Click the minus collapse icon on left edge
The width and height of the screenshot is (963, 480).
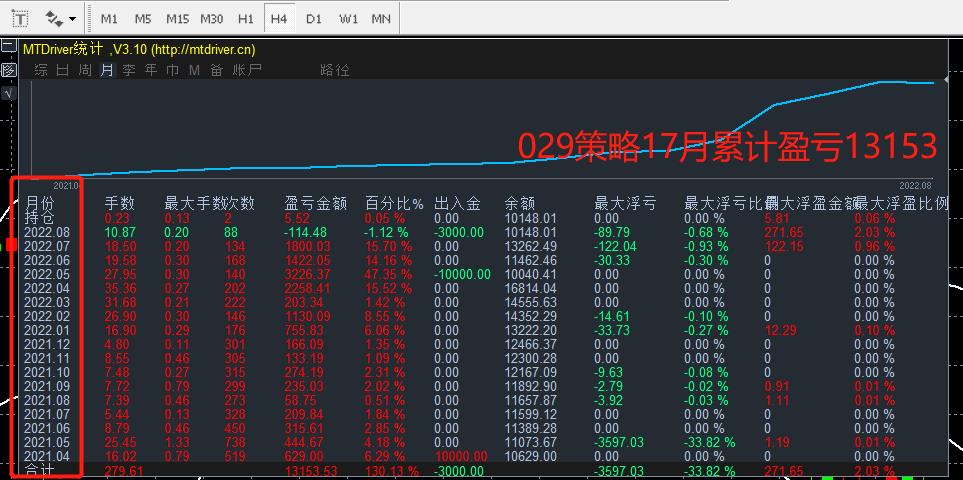(8, 47)
